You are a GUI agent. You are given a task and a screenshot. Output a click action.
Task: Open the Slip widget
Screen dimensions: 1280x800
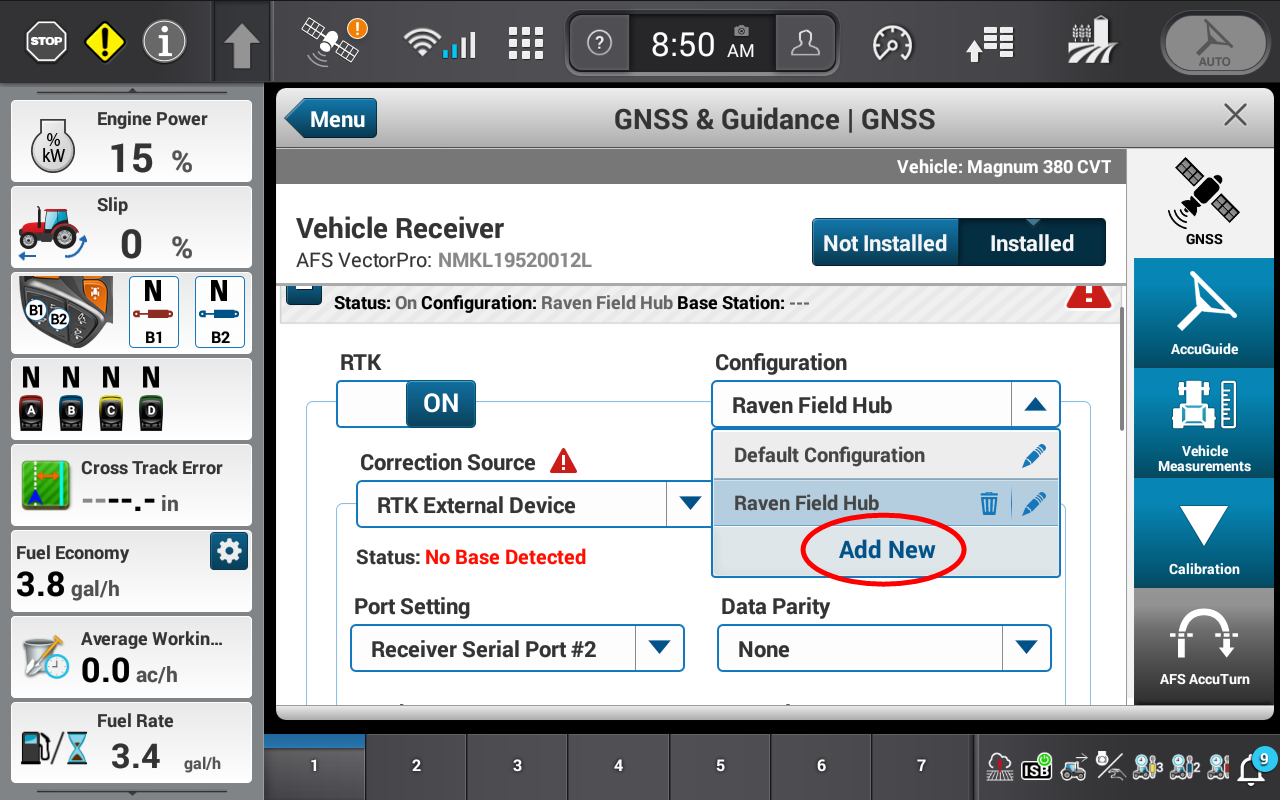(x=131, y=227)
